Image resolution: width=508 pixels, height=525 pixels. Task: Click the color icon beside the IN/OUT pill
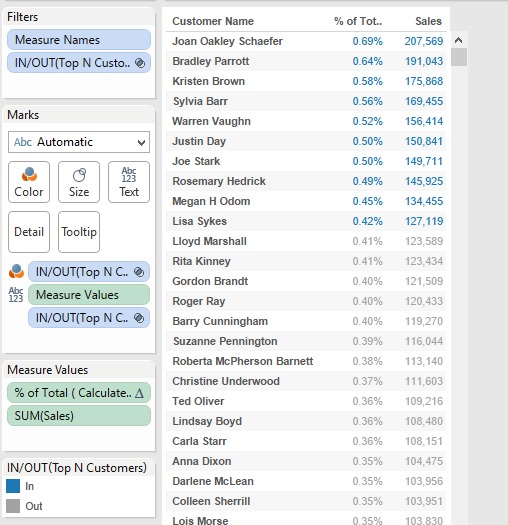(x=16, y=271)
